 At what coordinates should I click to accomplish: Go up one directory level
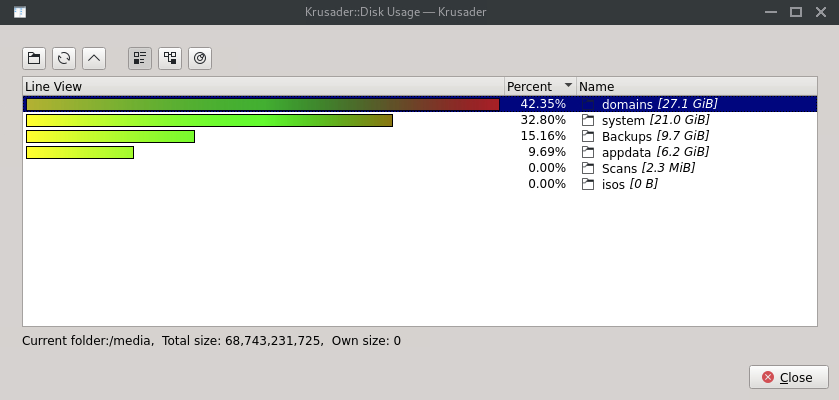coord(94,58)
